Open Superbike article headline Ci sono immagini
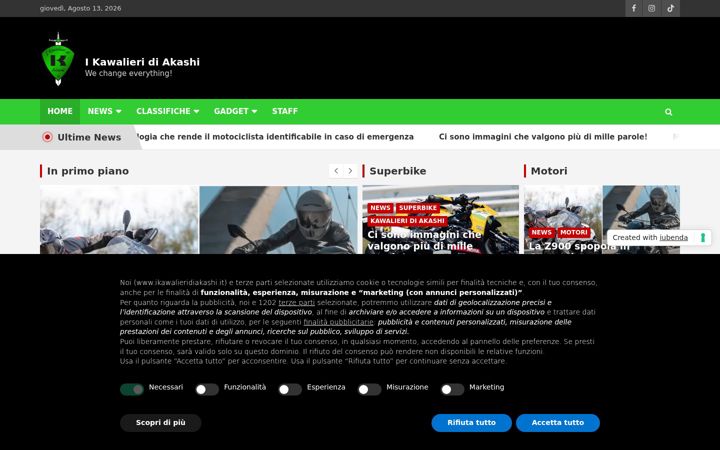 coord(424,241)
